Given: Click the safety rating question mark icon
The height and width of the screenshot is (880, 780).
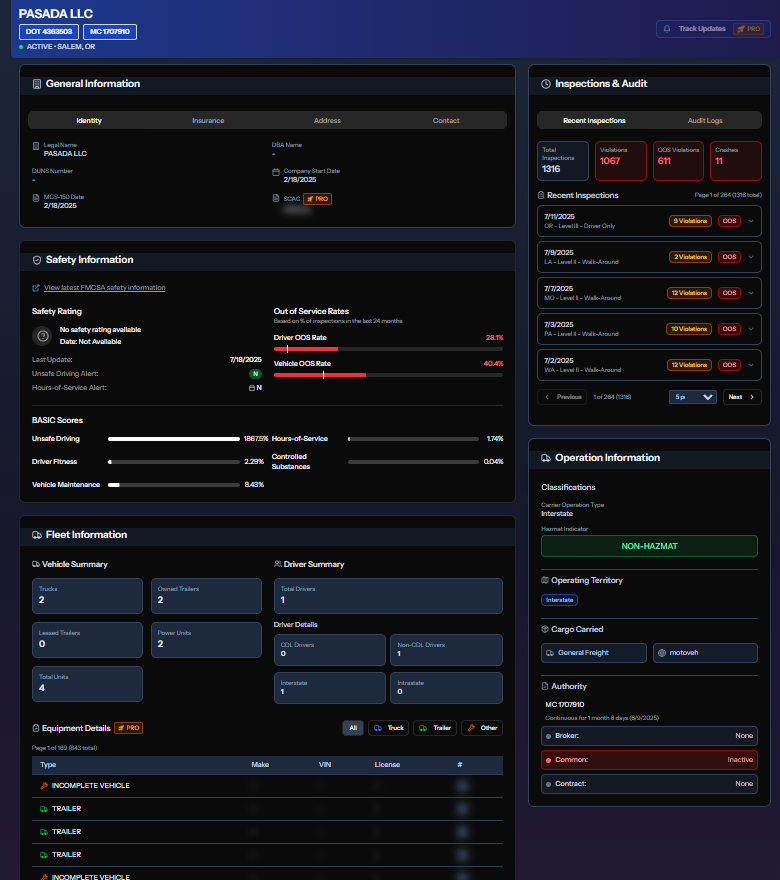Looking at the screenshot, I should point(43,336).
